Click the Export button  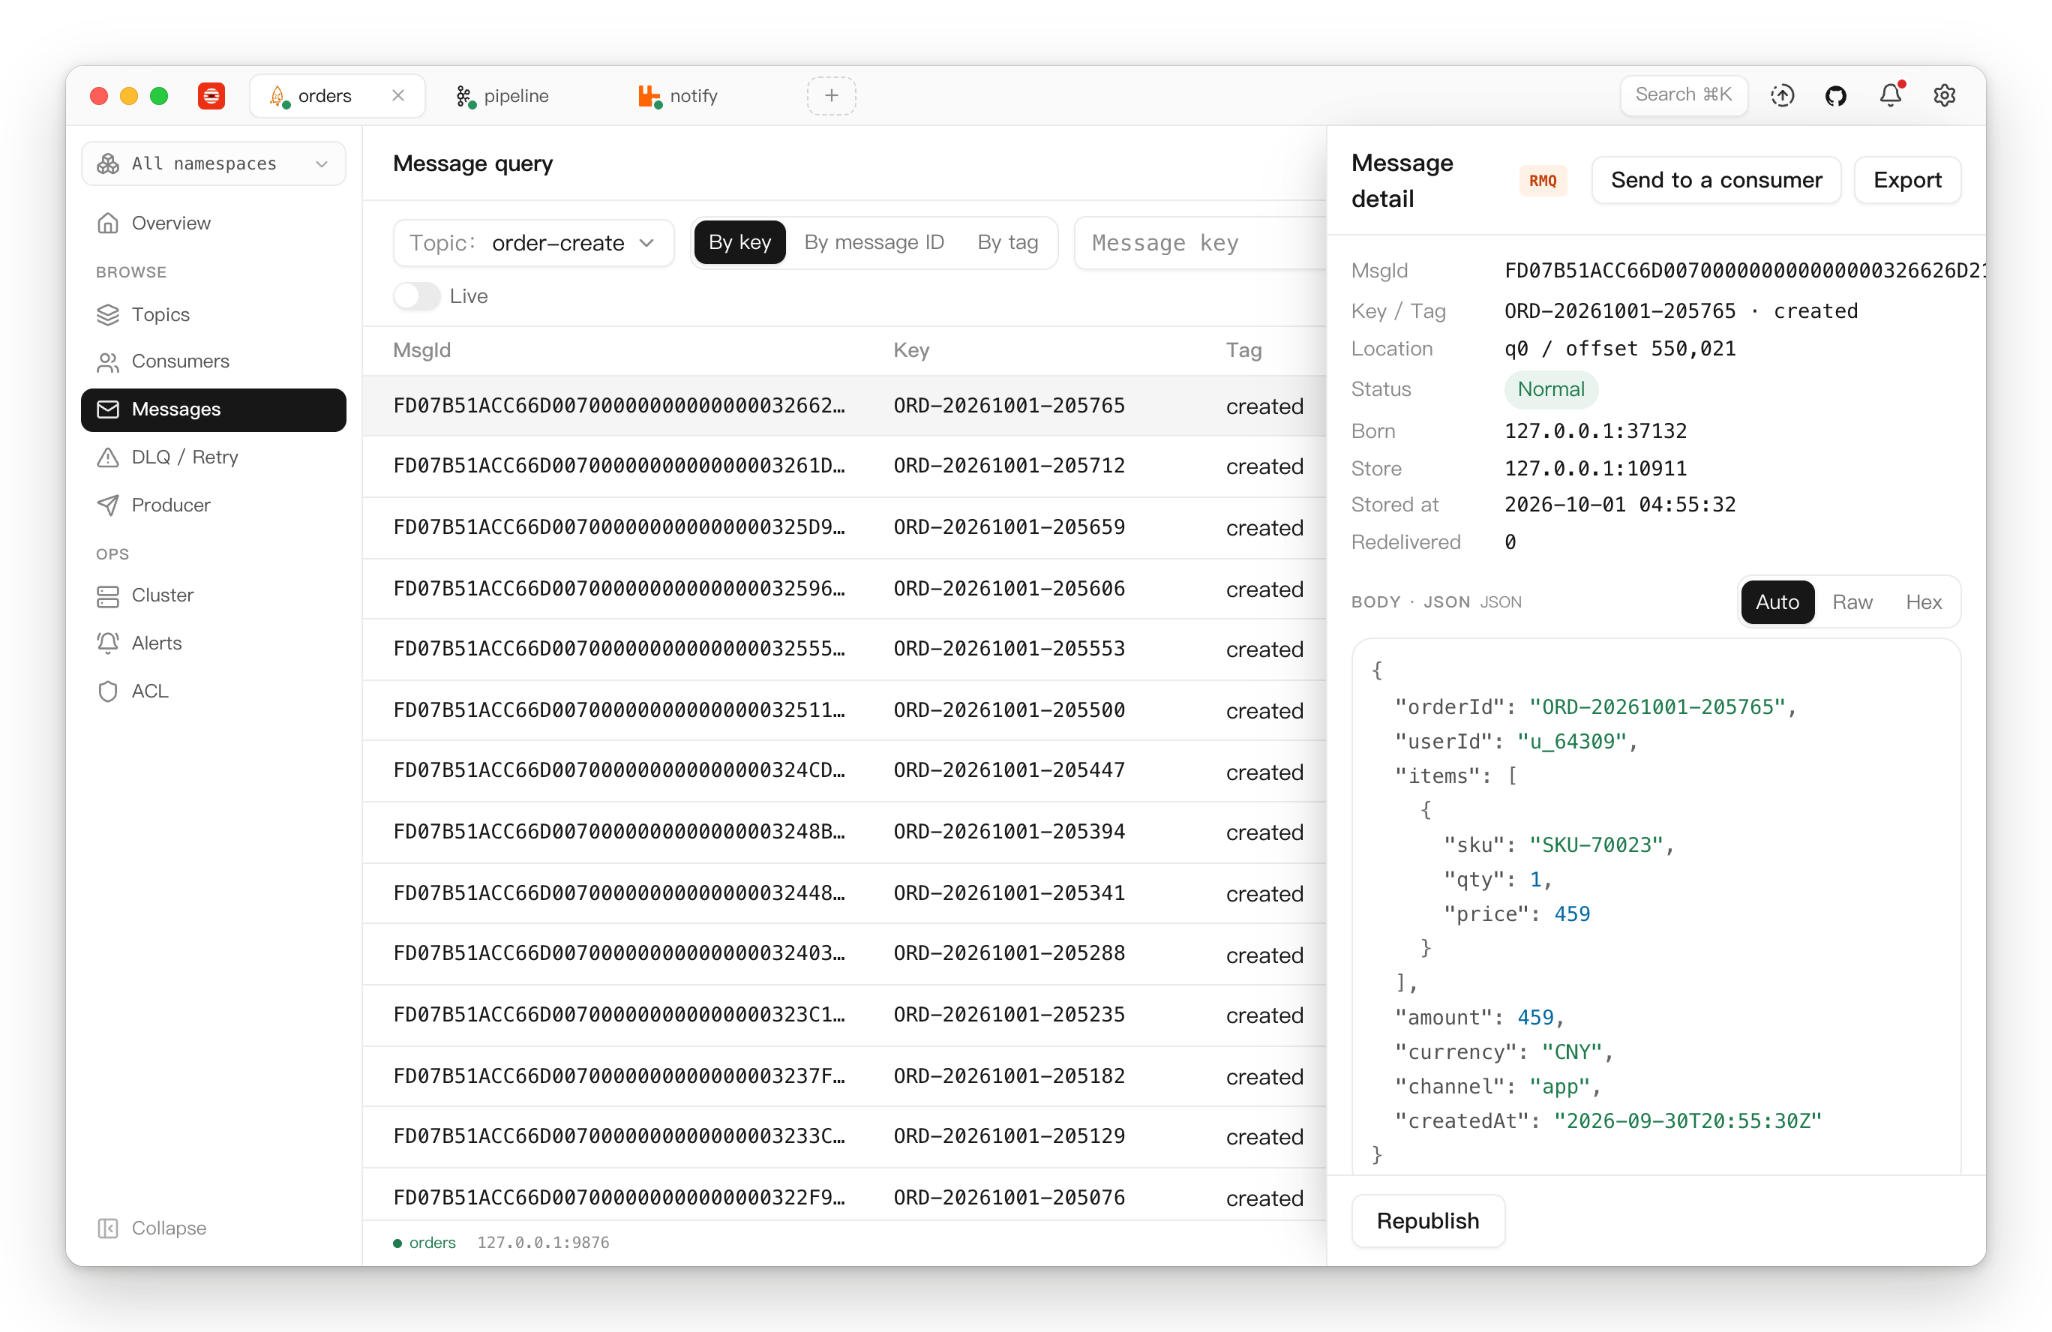1907,181
